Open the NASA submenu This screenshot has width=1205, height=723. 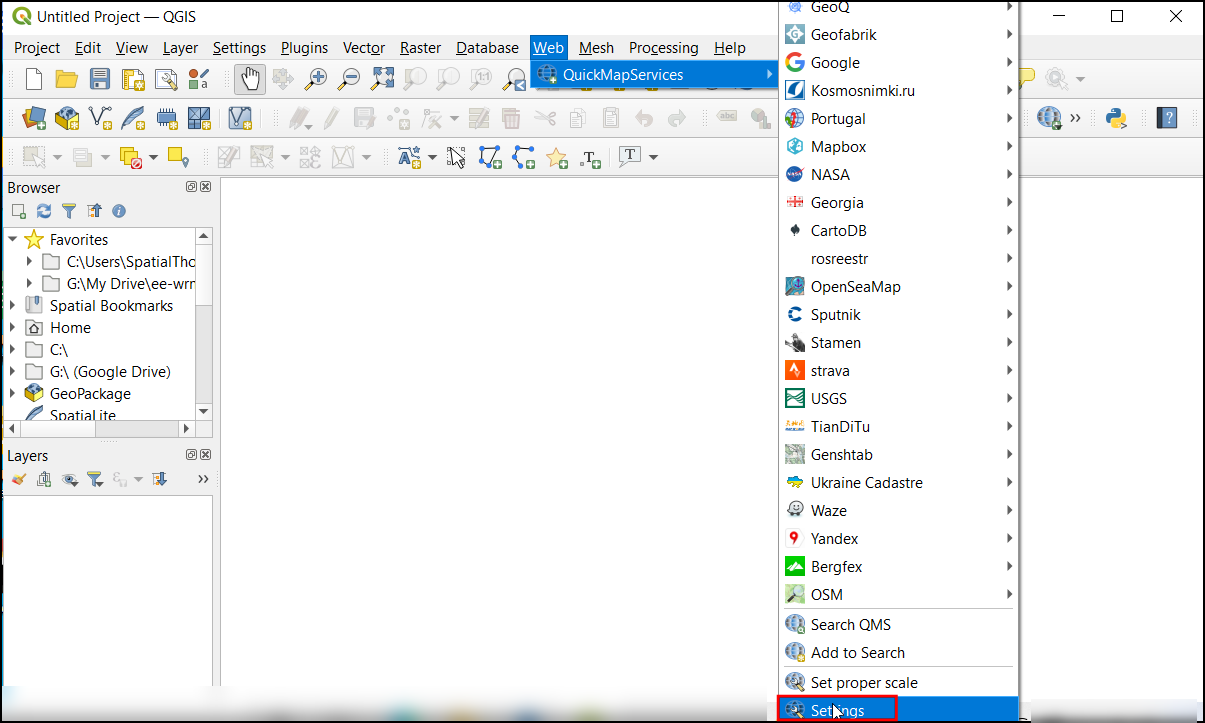tap(899, 174)
